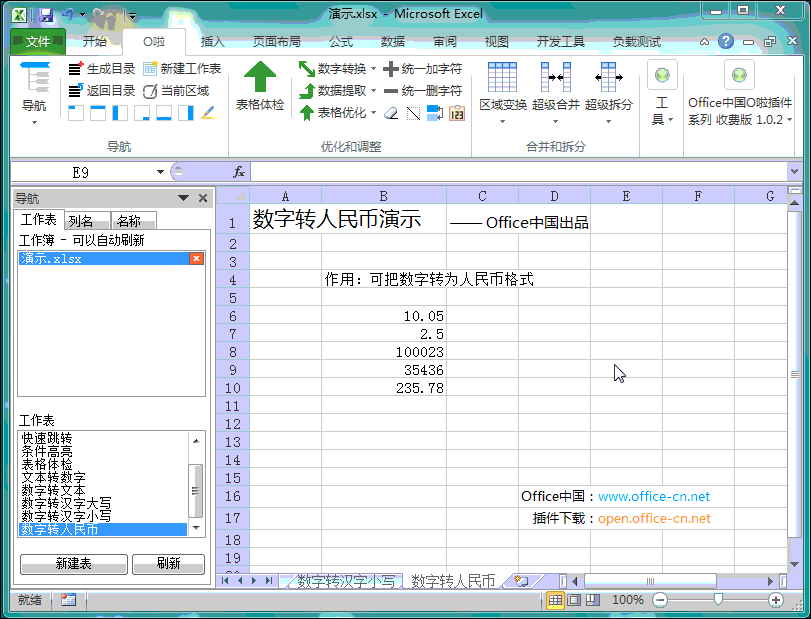Expand the 表格优化 dropdown arrow
This screenshot has width=811, height=619.
click(x=374, y=113)
